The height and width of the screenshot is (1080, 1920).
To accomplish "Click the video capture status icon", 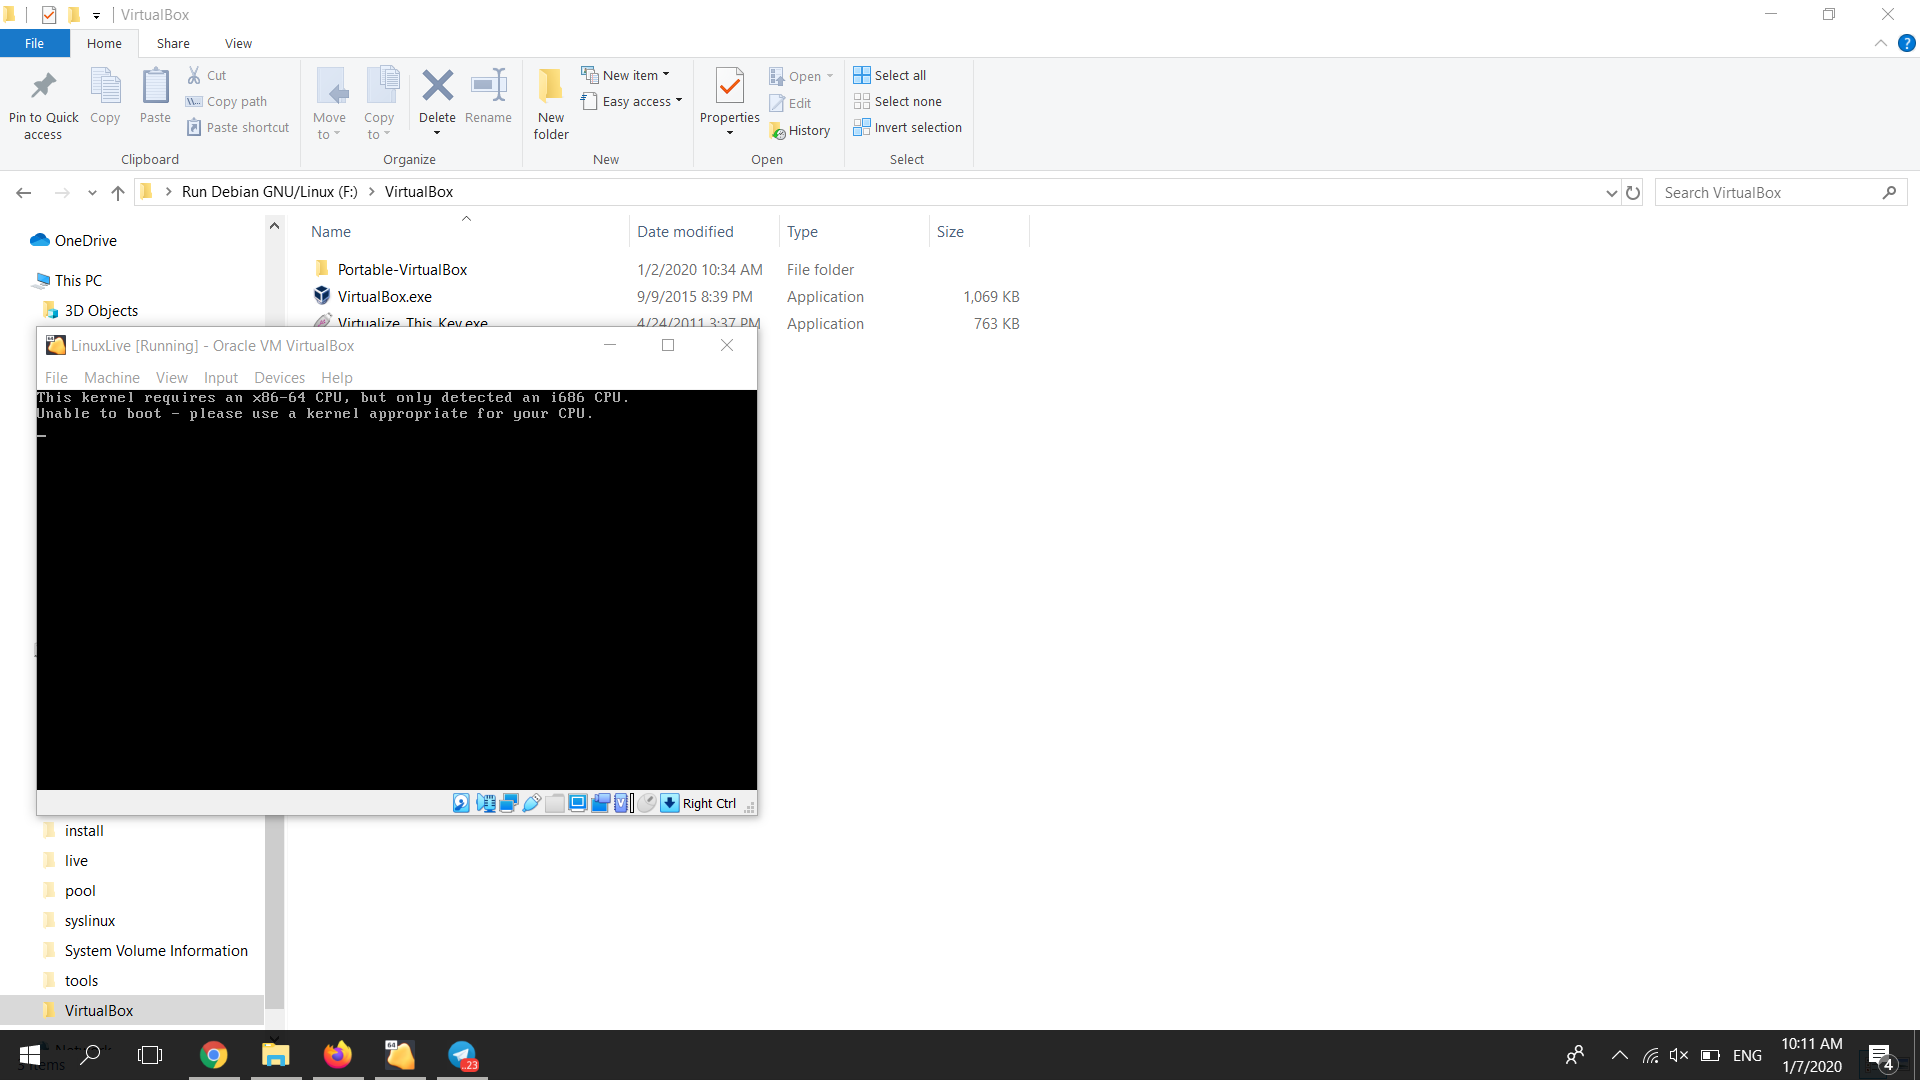I will tap(600, 803).
